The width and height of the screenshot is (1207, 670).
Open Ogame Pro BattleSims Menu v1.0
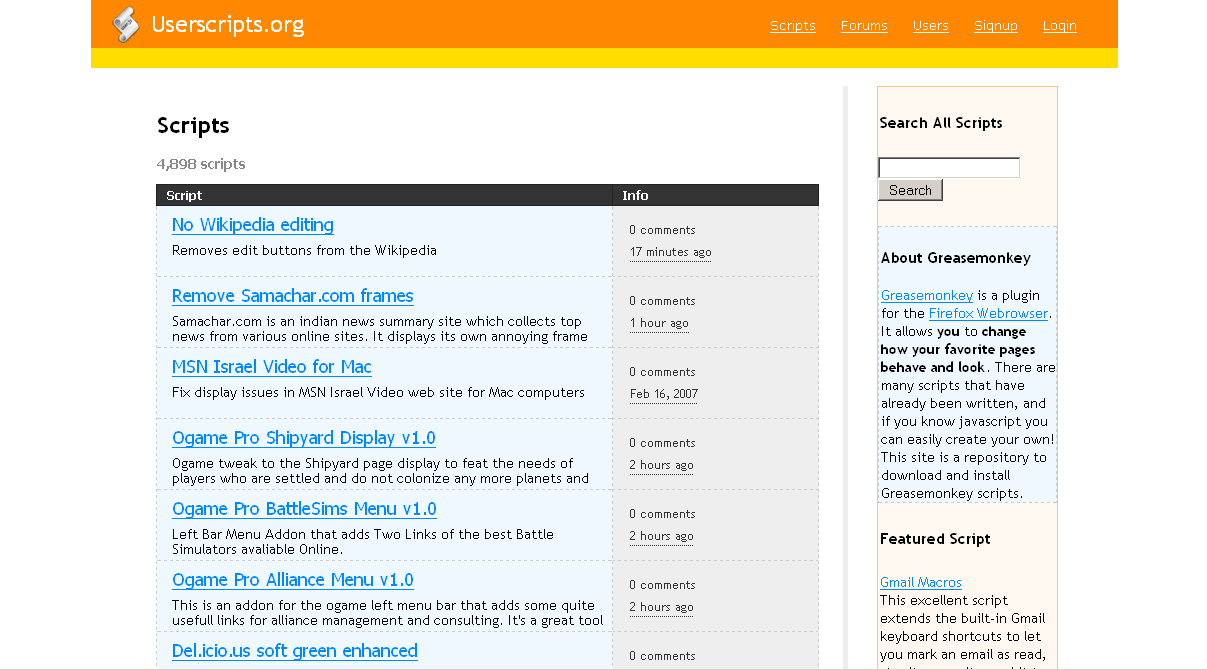click(304, 509)
